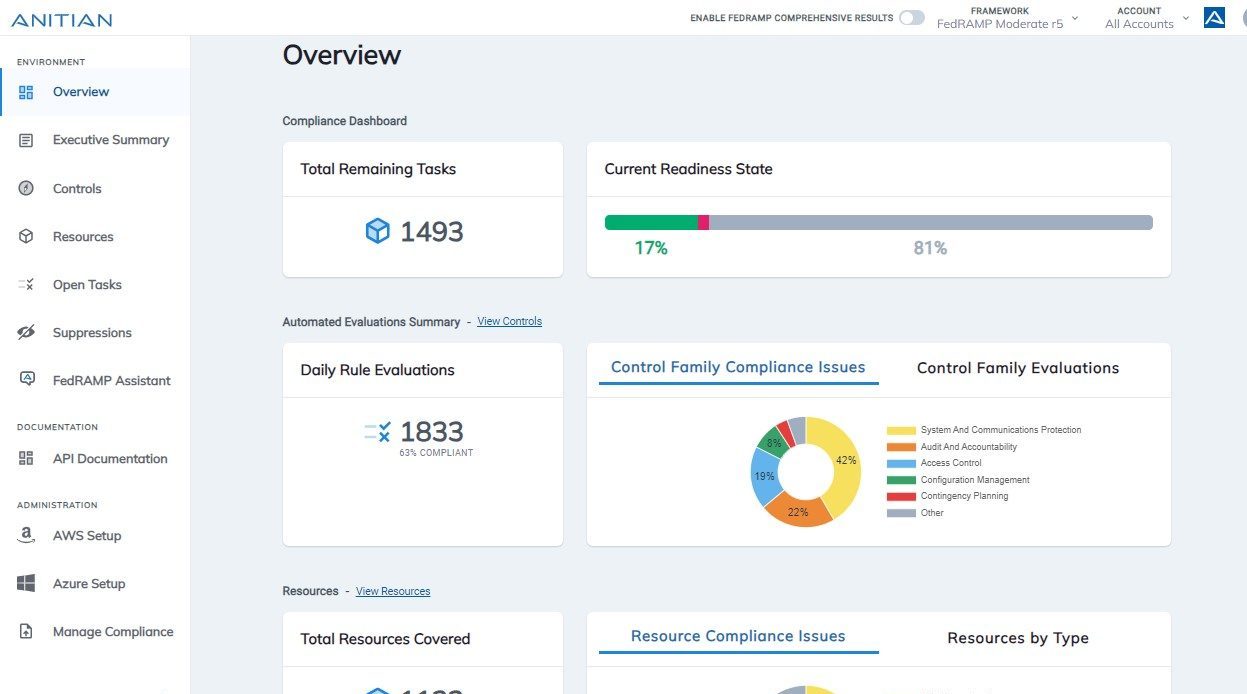
Task: Open FedRAMP Assistant
Action: click(x=95, y=380)
